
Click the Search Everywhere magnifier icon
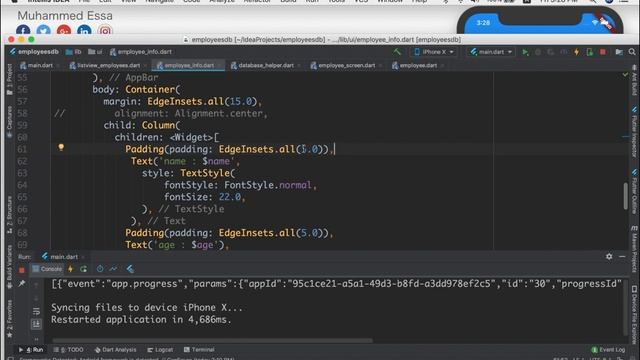(632, 52)
